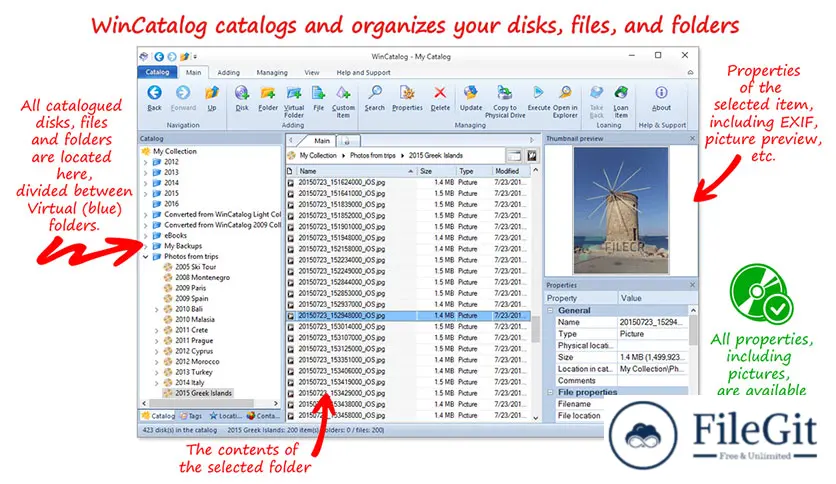
Task: Expand the eBooks folder
Action: pyautogui.click(x=146, y=236)
